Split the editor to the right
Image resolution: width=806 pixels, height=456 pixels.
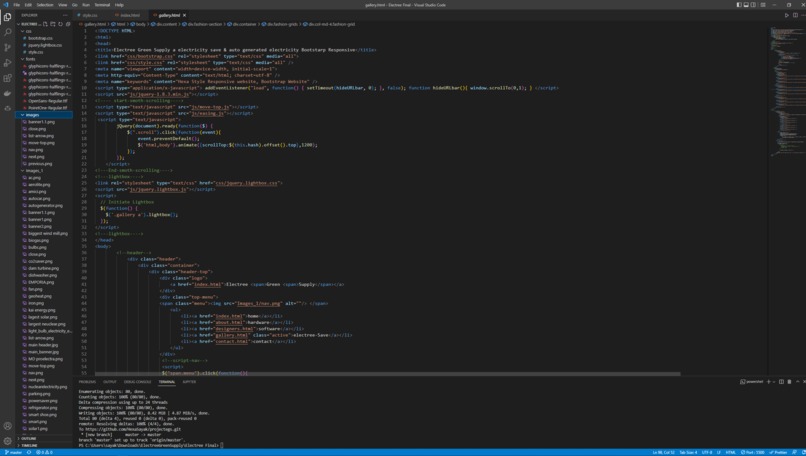795,15
